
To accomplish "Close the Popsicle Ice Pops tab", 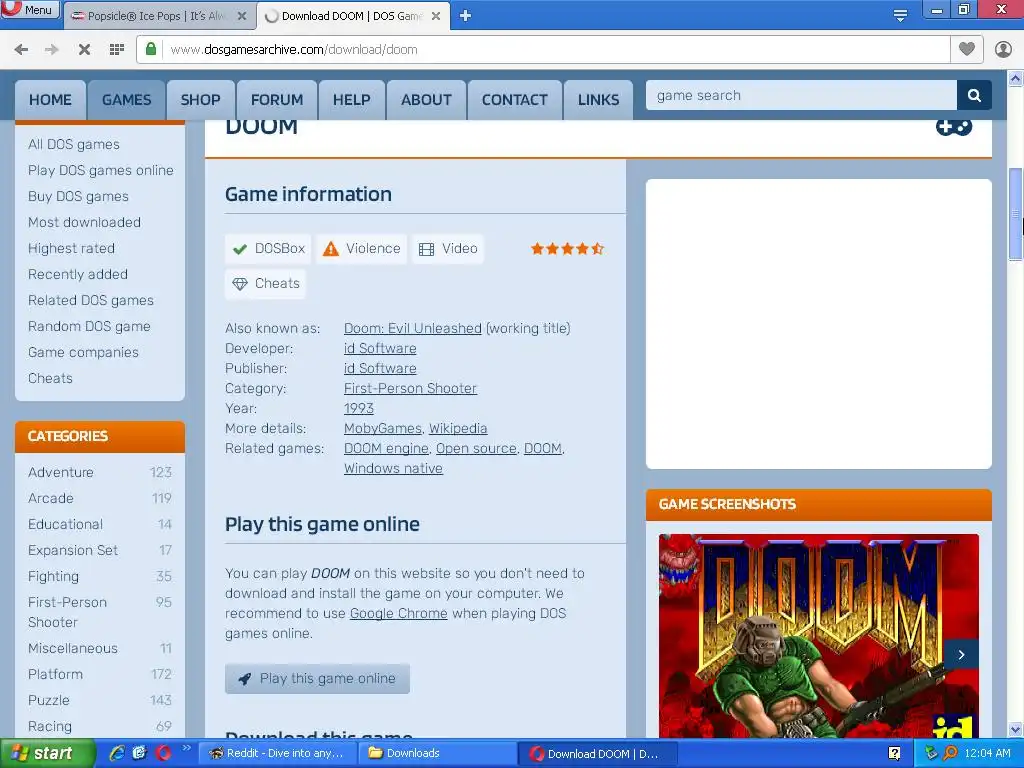I will point(242,16).
